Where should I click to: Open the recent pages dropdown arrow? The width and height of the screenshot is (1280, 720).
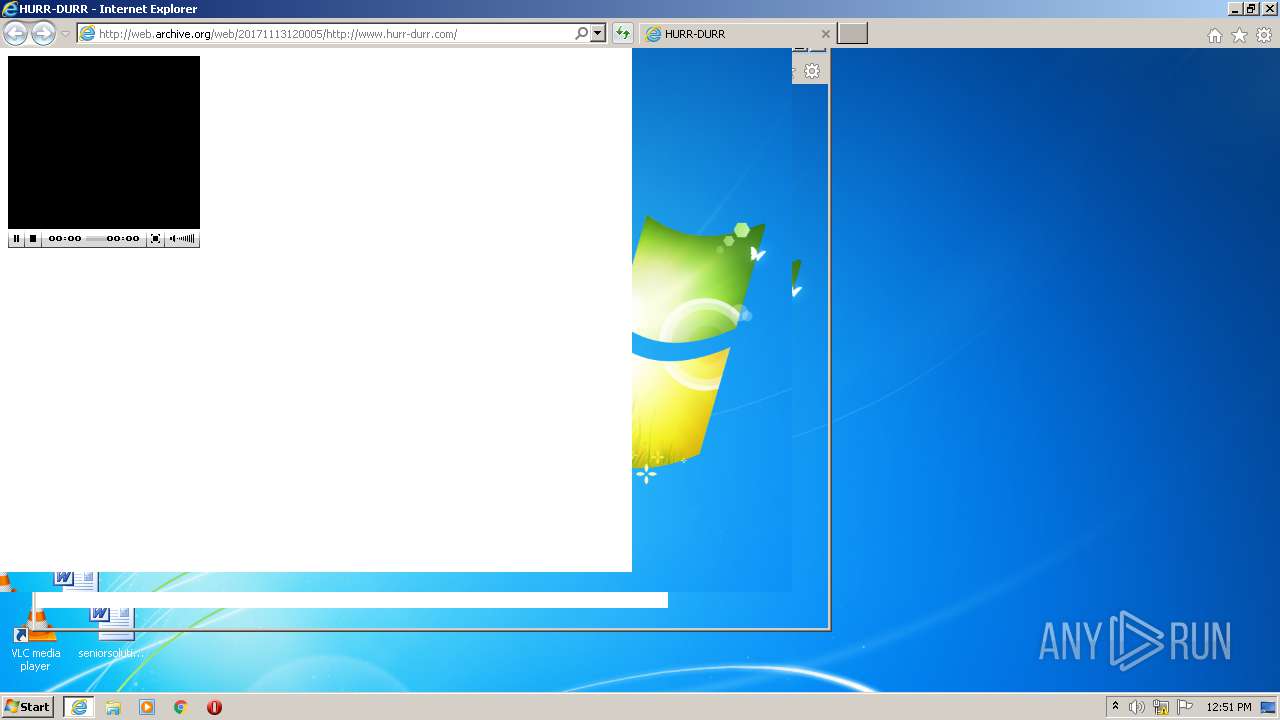point(65,34)
